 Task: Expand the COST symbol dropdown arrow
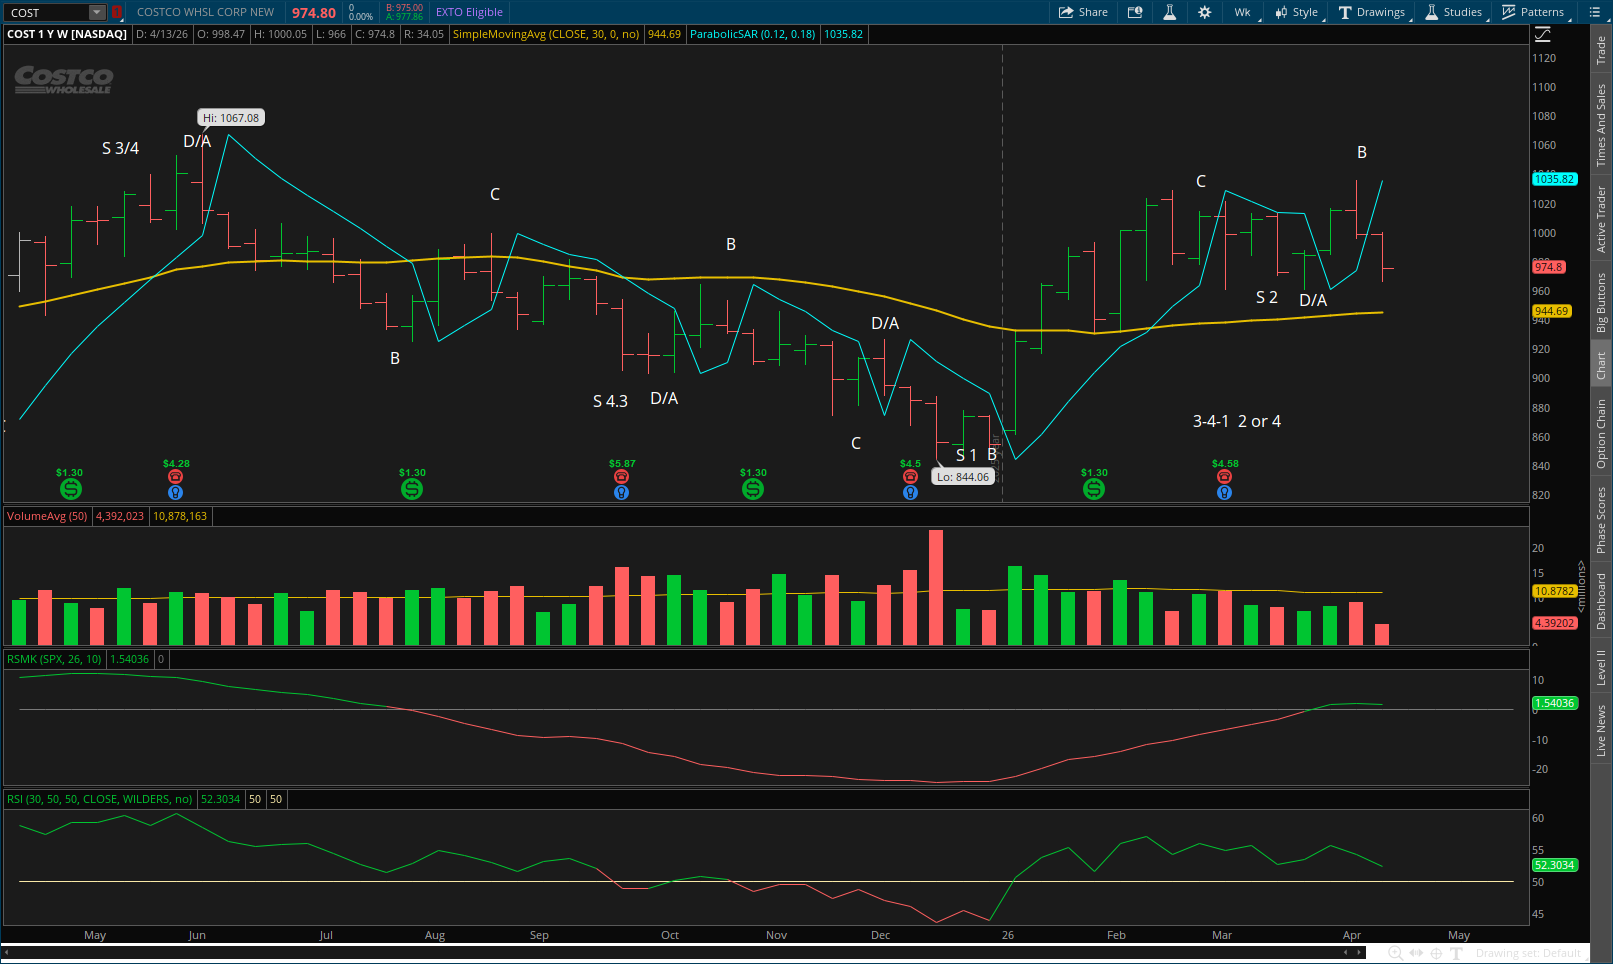[x=97, y=12]
